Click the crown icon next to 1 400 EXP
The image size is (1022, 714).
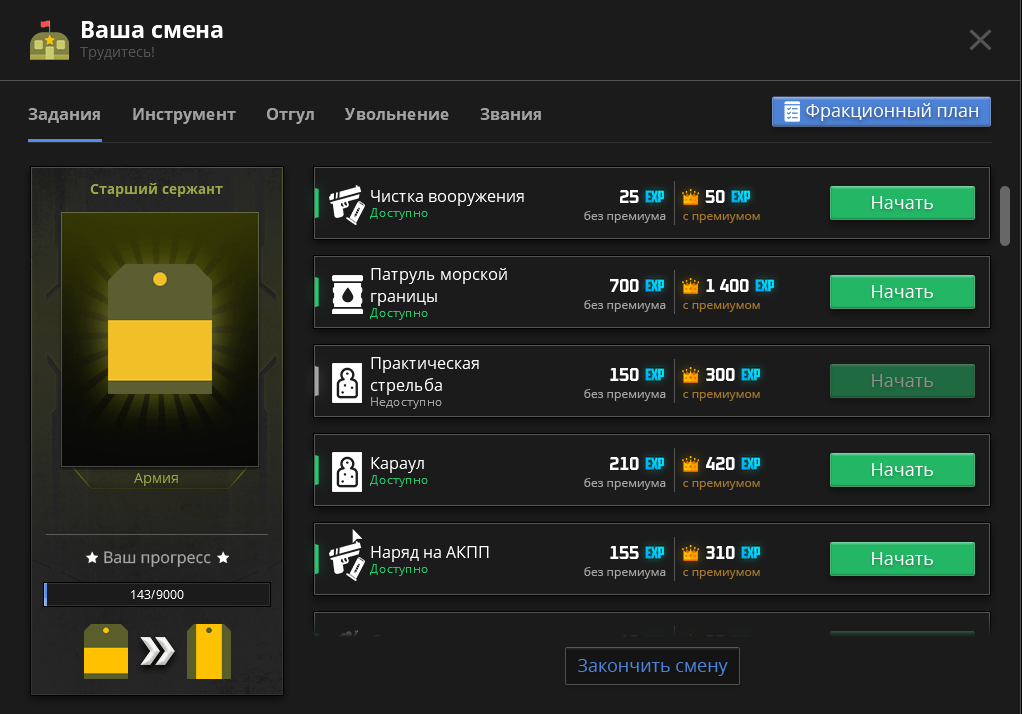(690, 286)
